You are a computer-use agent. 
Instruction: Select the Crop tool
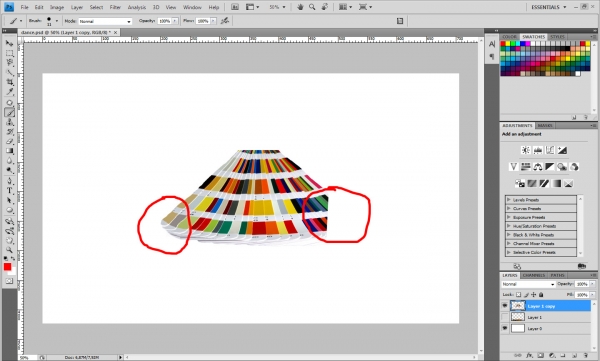coord(9,82)
